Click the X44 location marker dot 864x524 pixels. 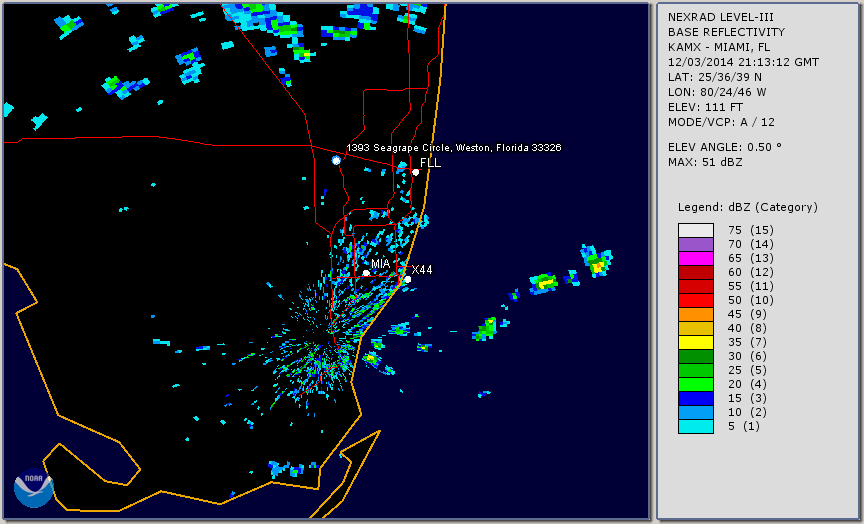point(407,279)
